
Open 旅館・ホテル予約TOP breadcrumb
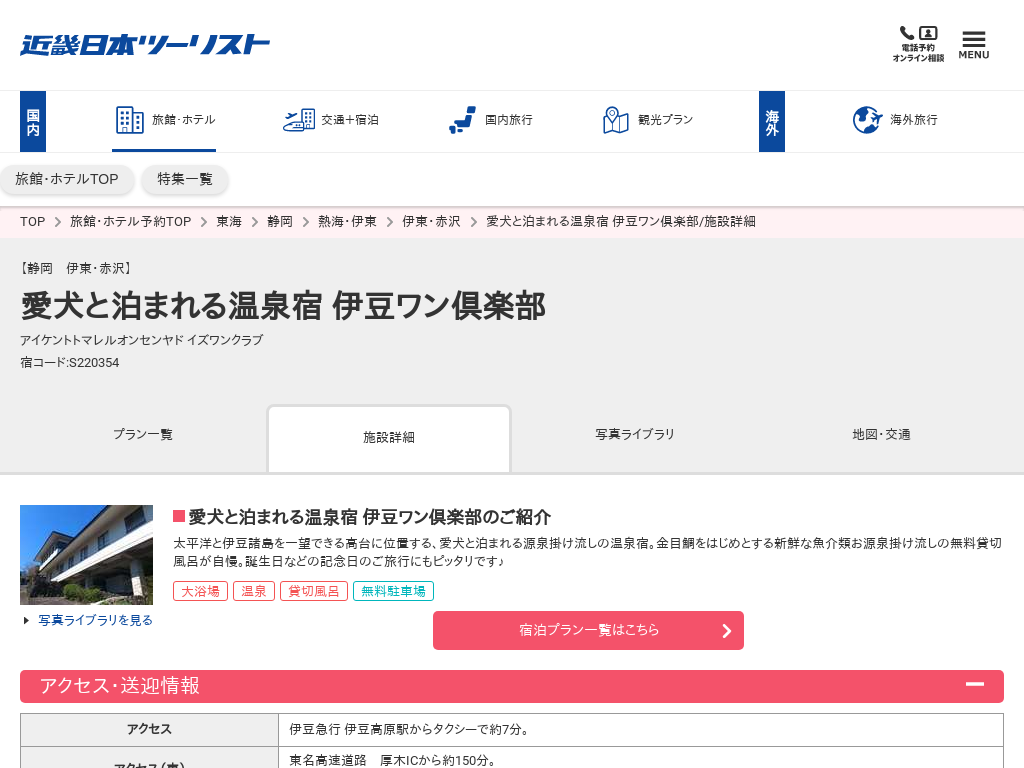pyautogui.click(x=131, y=221)
